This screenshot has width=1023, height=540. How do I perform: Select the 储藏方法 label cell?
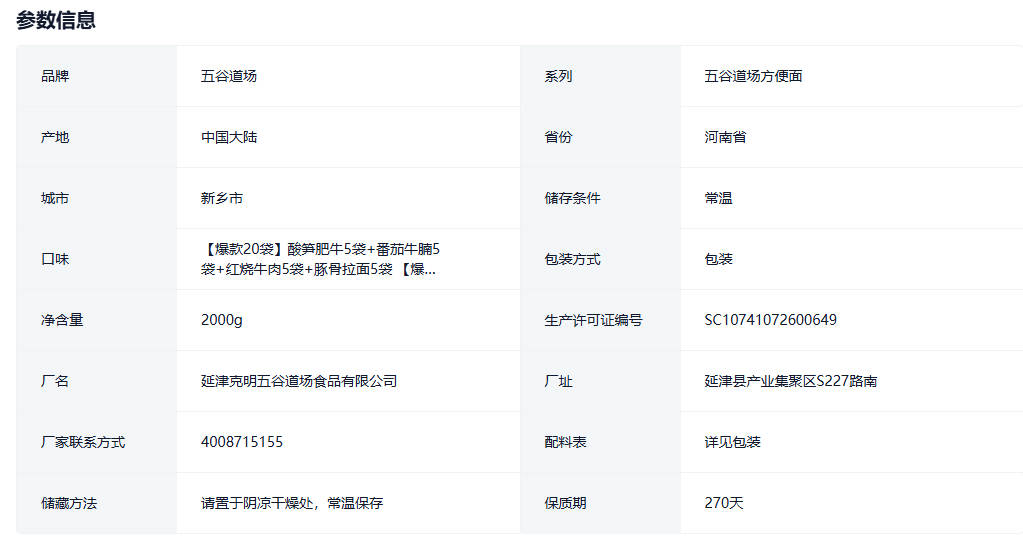(97, 503)
